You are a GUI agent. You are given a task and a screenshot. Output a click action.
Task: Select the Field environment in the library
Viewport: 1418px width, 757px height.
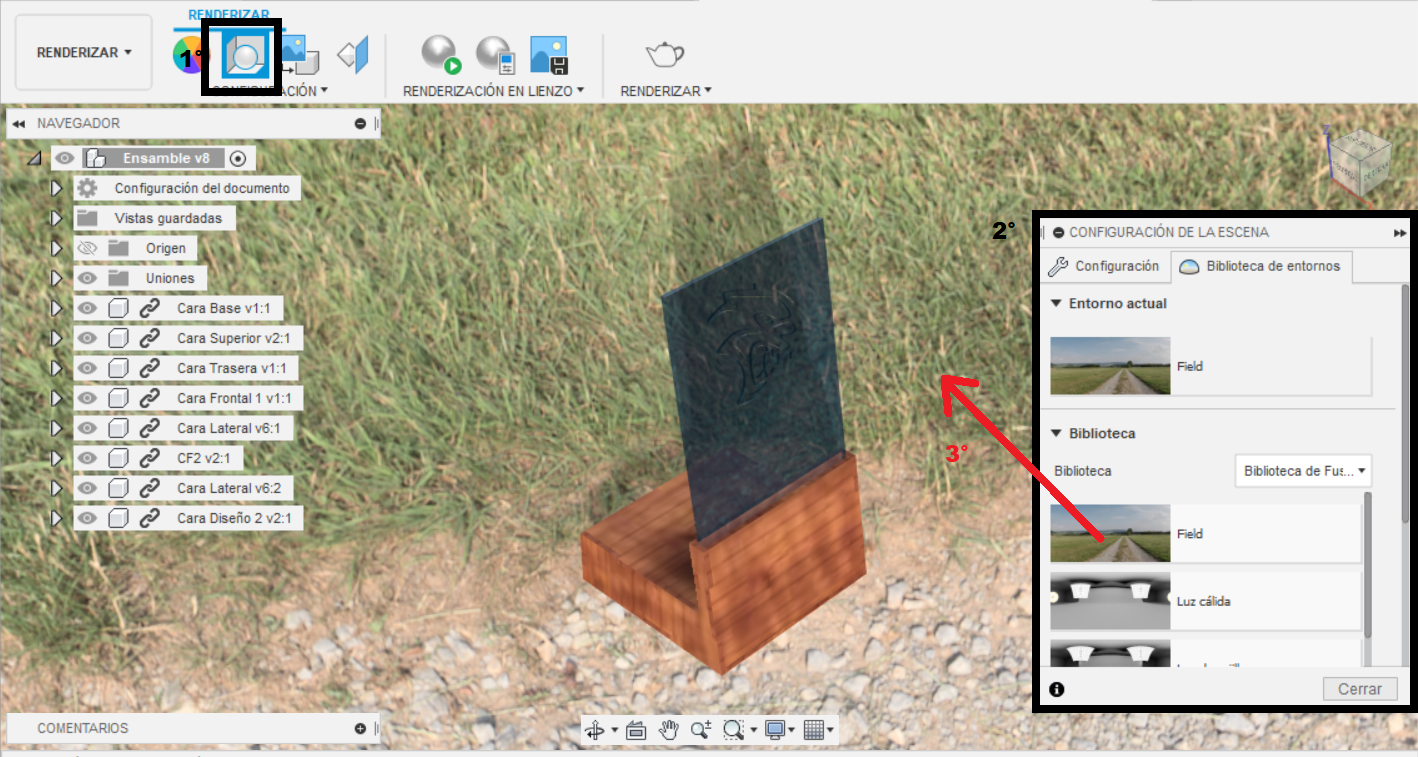click(x=1206, y=534)
